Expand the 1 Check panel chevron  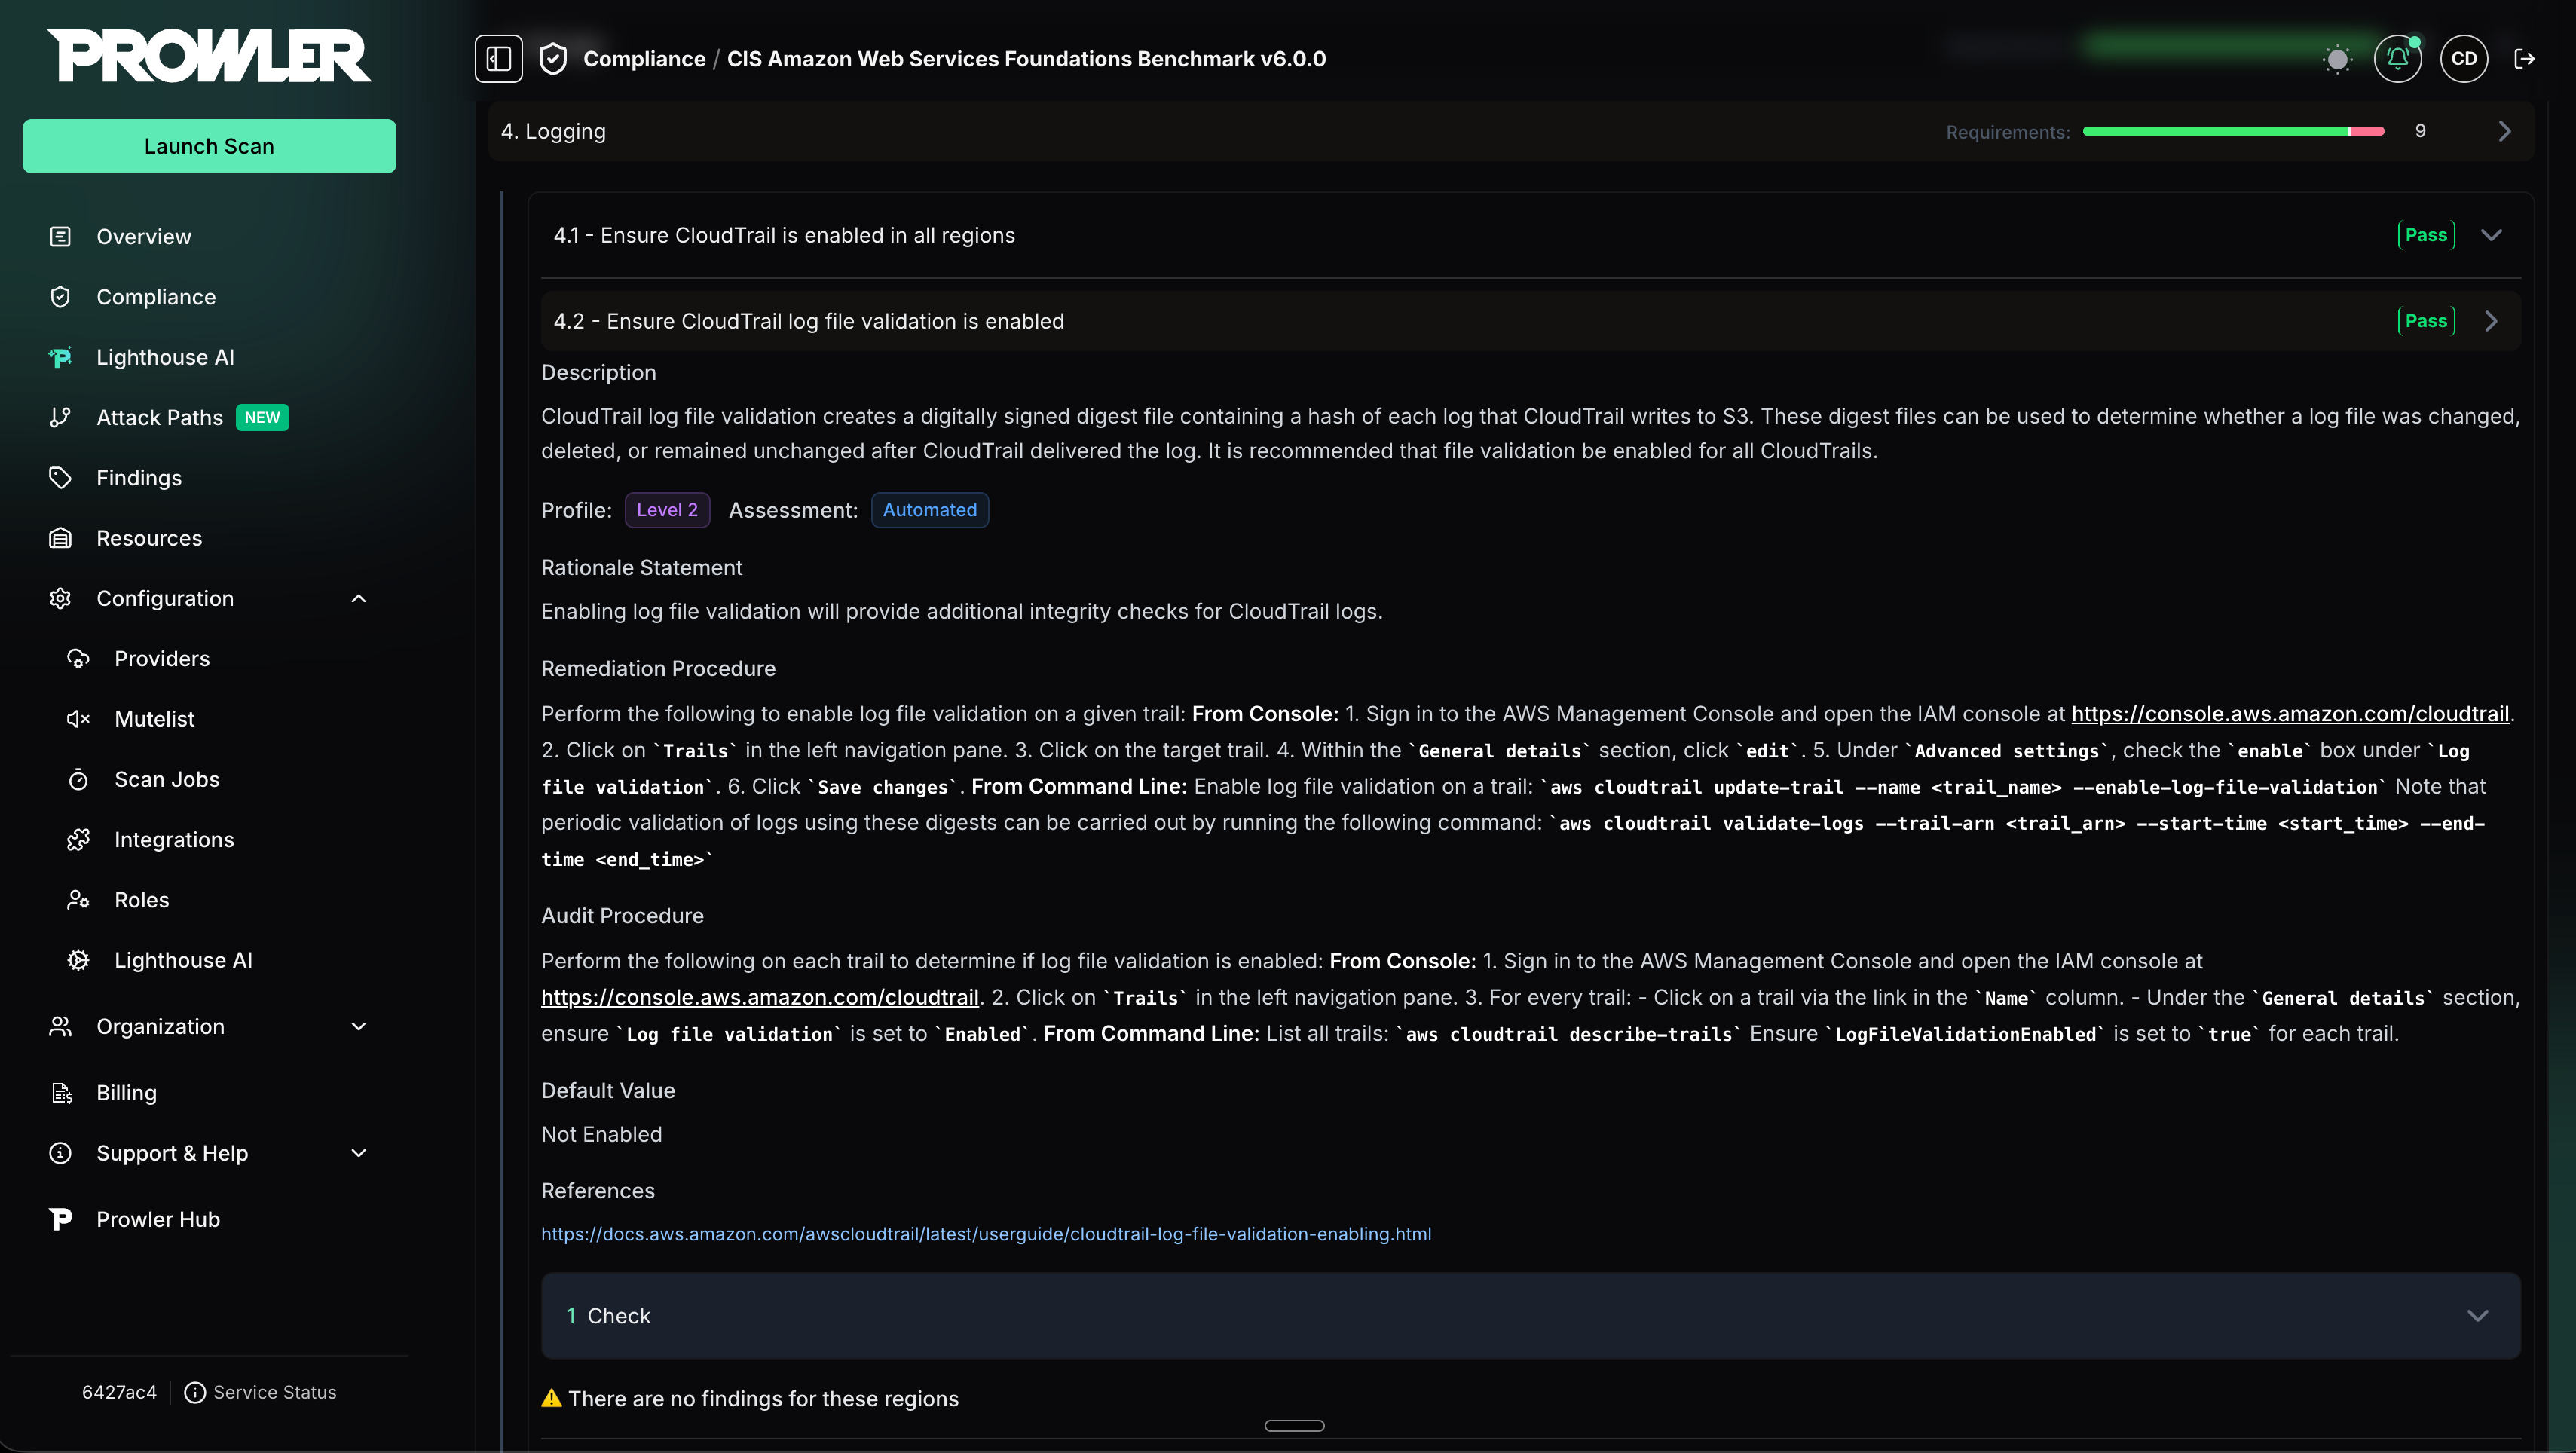click(2477, 1316)
